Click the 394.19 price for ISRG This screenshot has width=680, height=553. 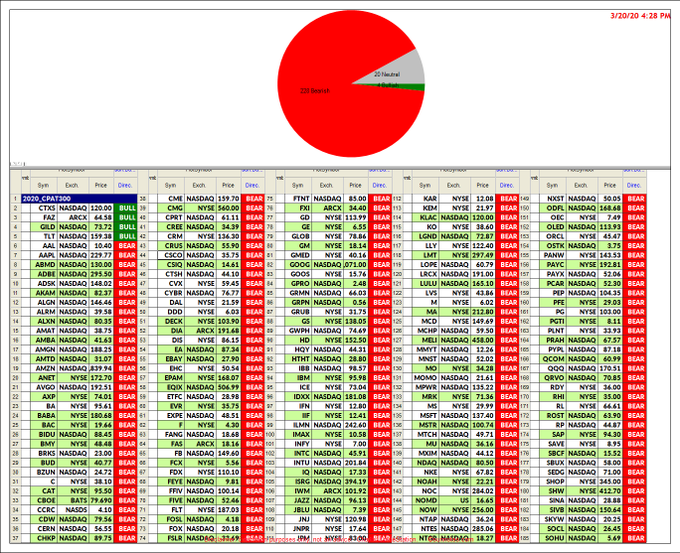[356, 481]
